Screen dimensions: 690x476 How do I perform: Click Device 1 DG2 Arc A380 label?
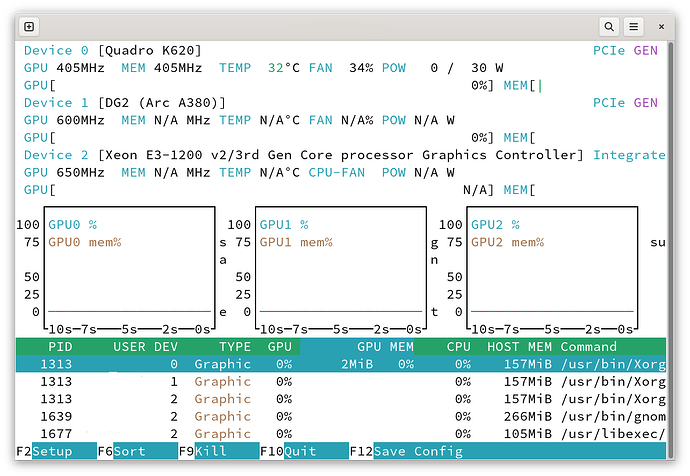(125, 103)
